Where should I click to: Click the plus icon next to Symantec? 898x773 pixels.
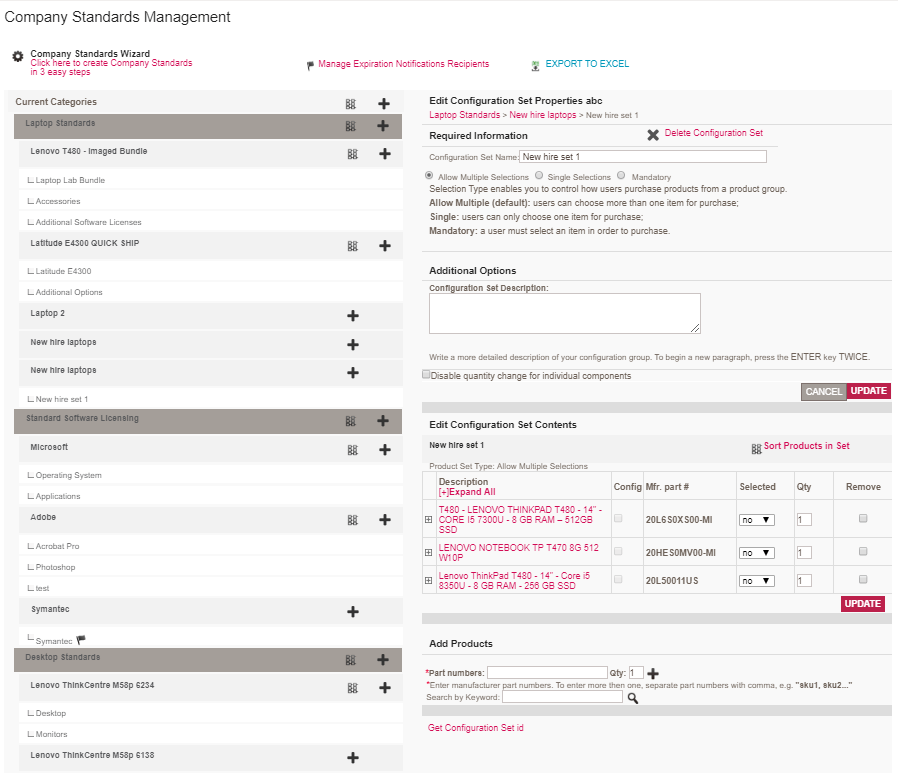[352, 611]
